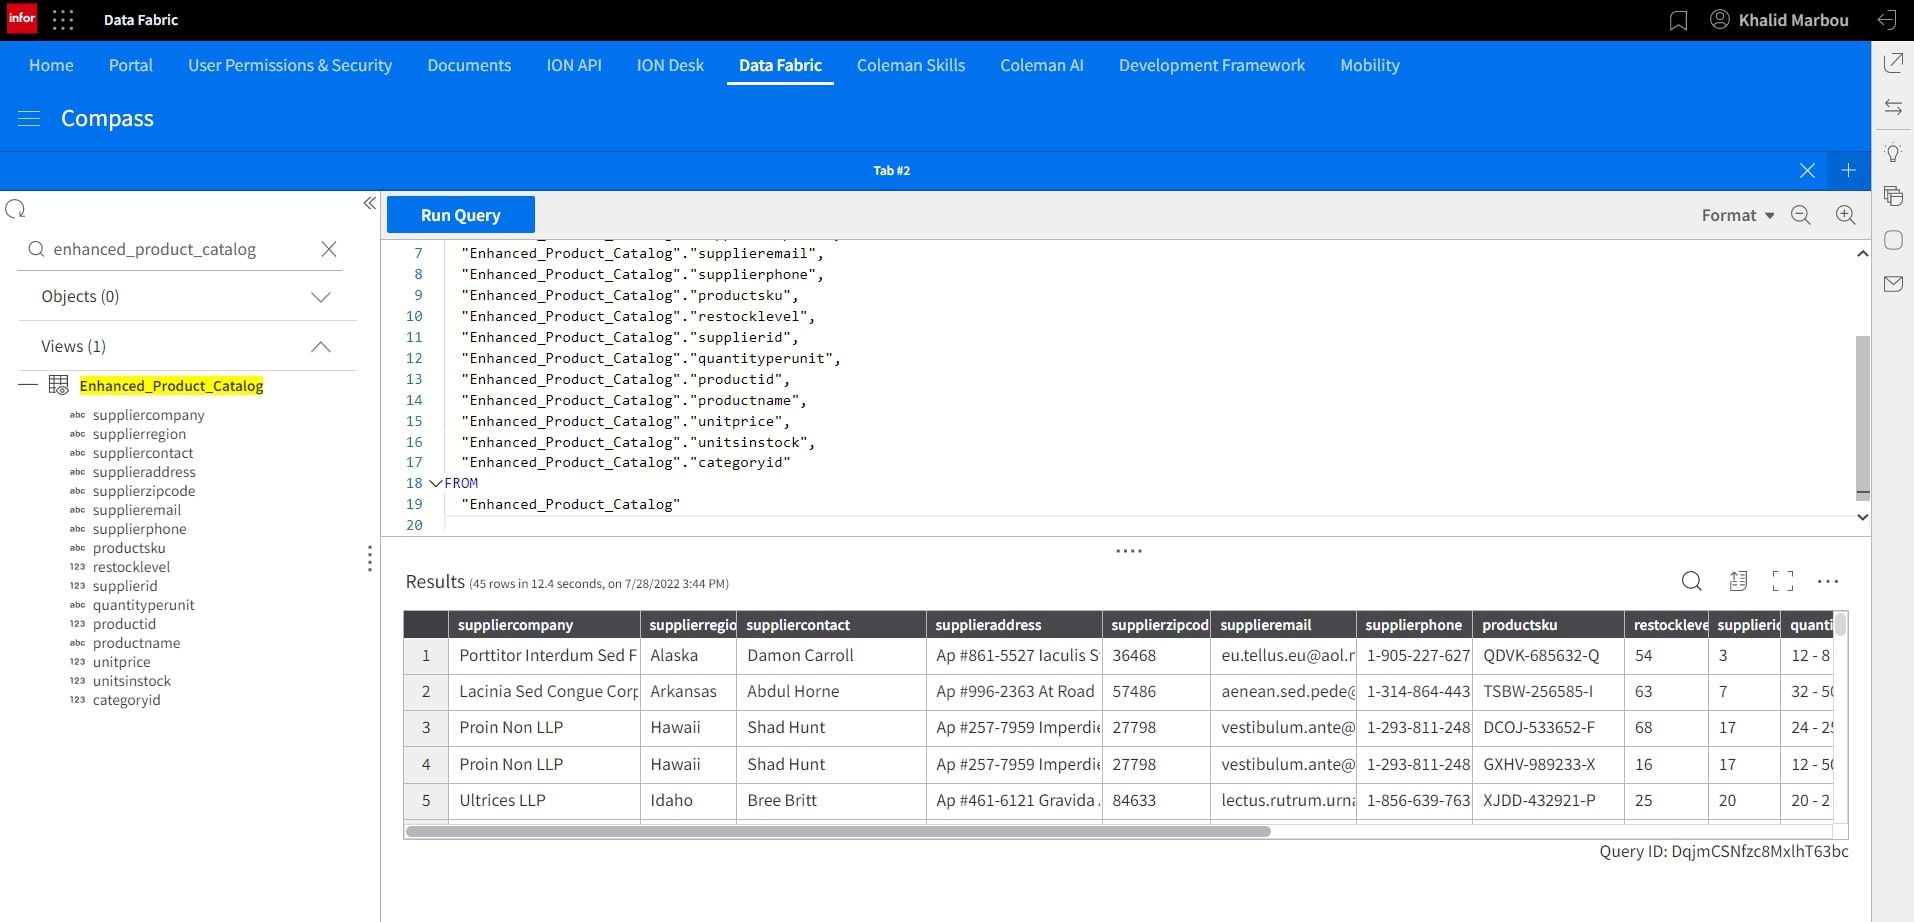Click the horizontal splitter dots above Results
The image size is (1914, 922).
pyautogui.click(x=1129, y=551)
